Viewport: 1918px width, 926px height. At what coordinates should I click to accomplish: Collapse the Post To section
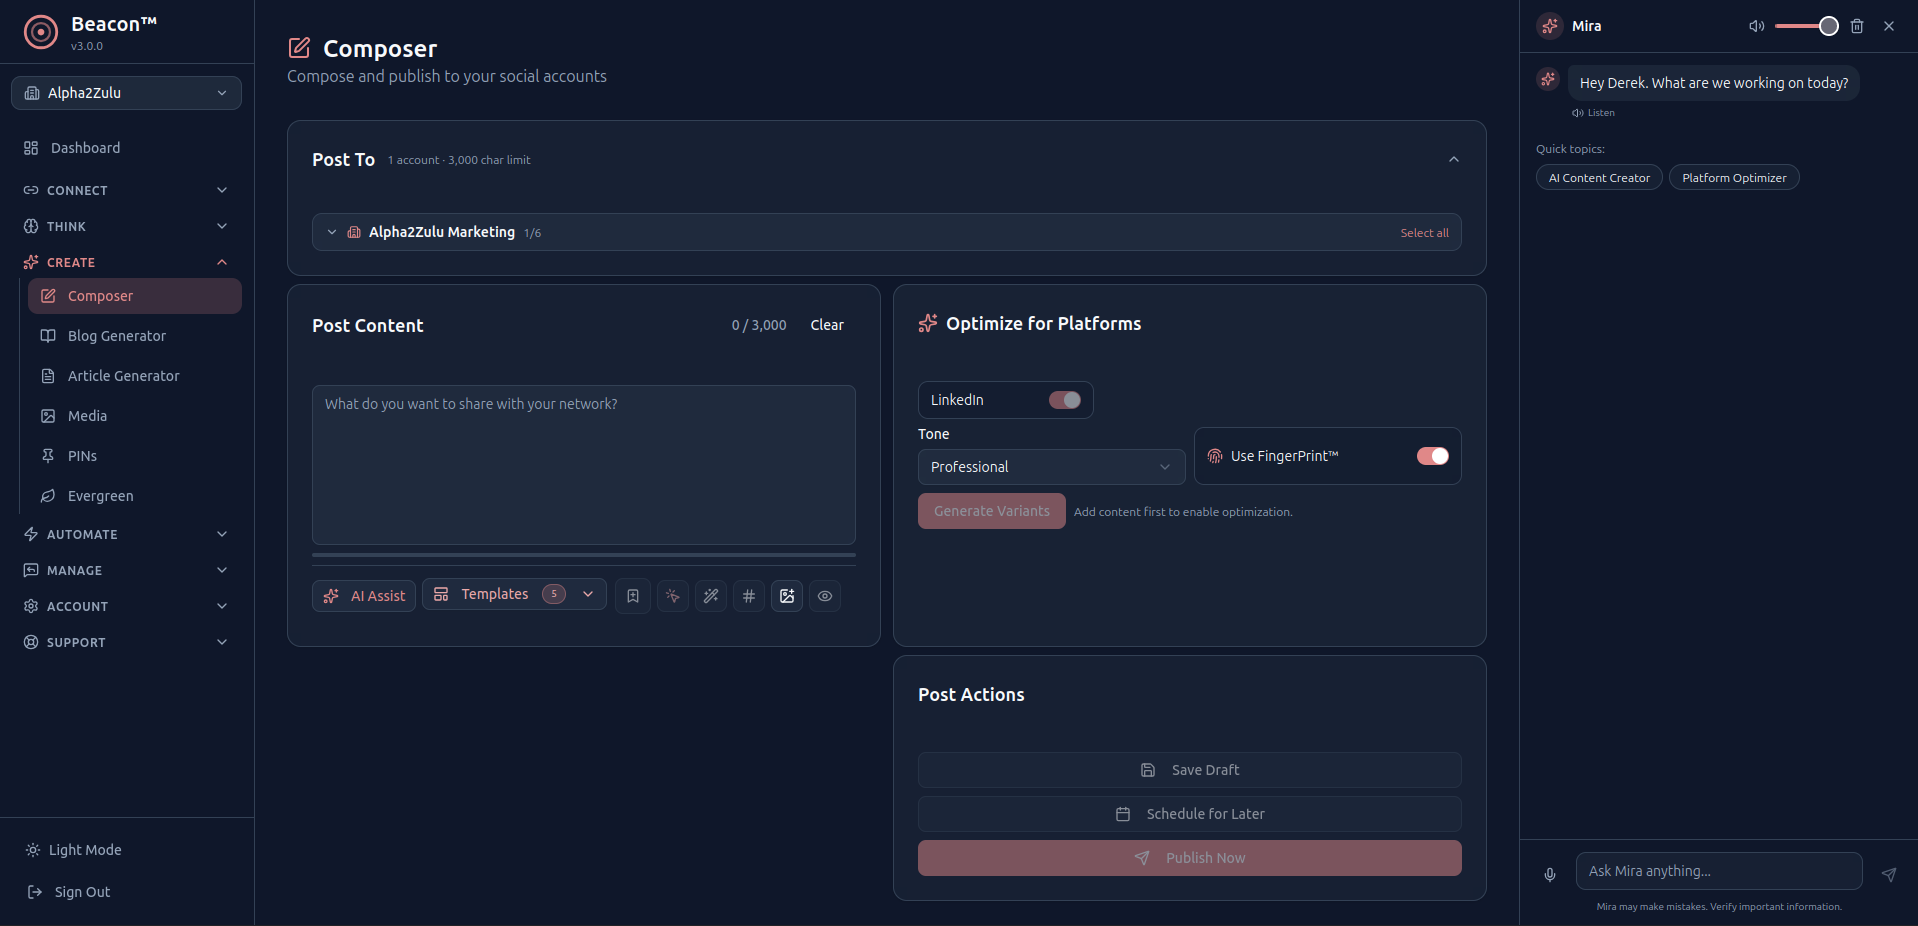point(1454,160)
